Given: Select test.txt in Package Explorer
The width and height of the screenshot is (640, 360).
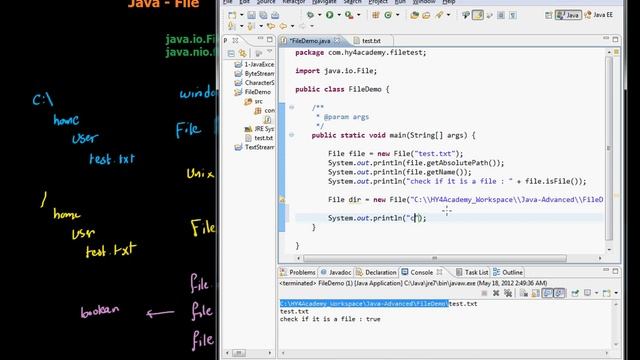Looking at the screenshot, I should 259,138.
